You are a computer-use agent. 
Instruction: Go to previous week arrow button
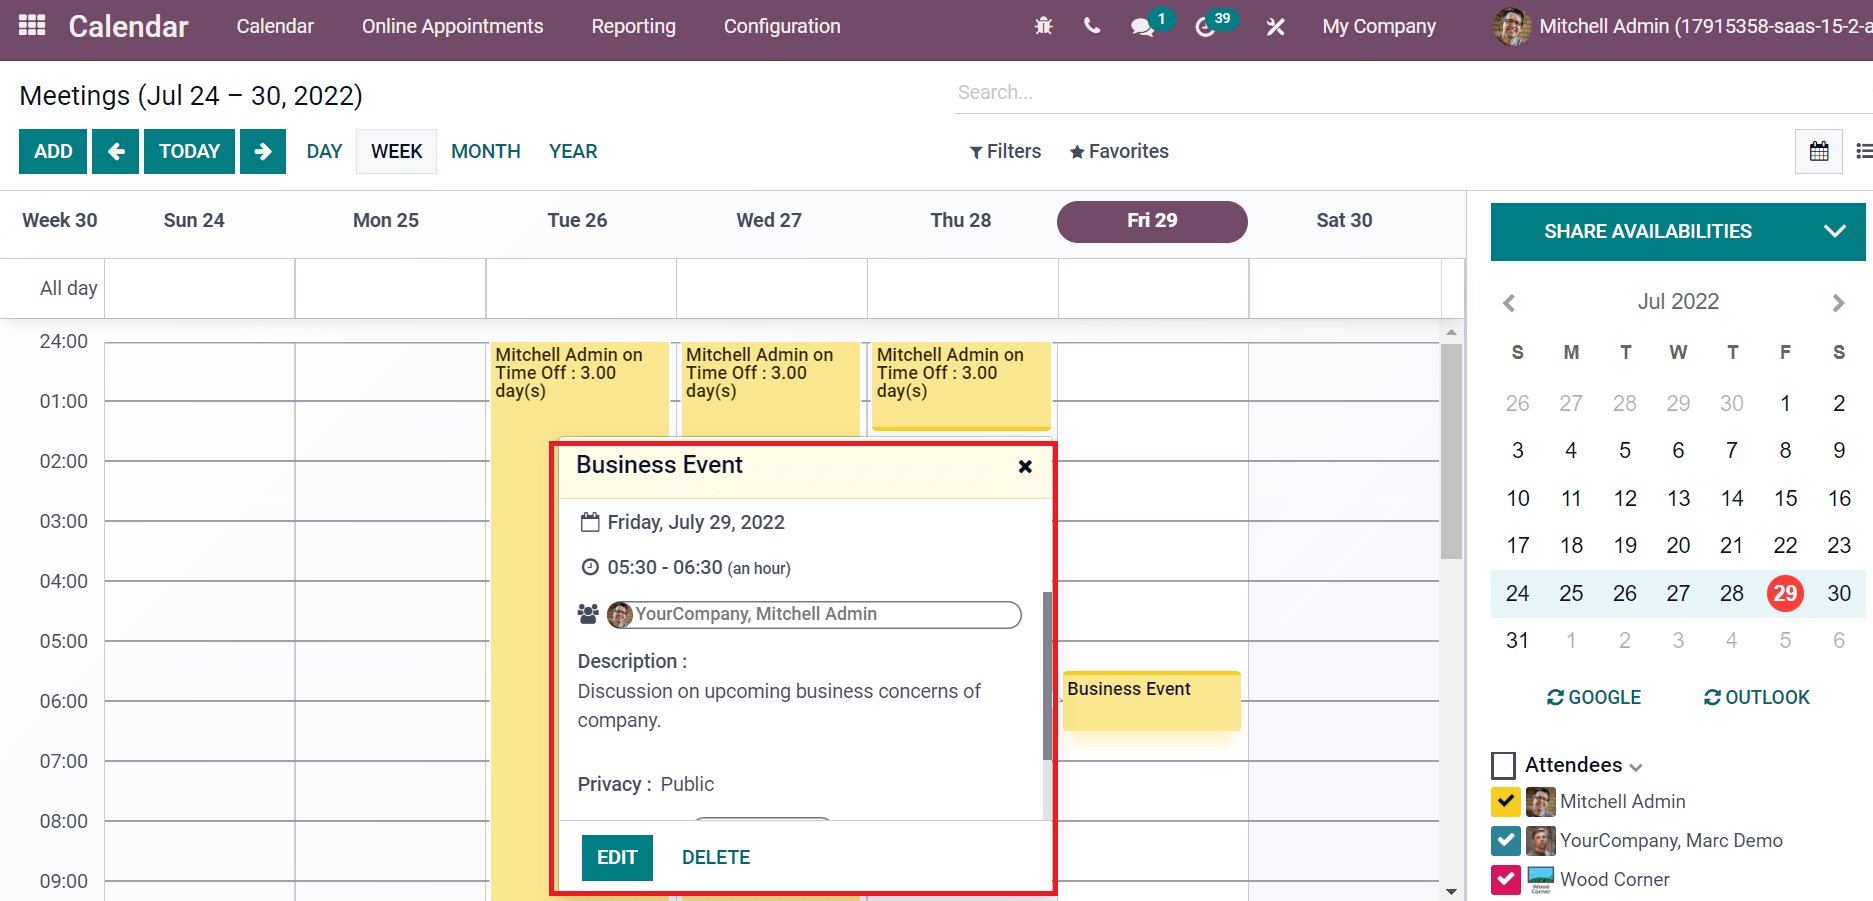115,151
